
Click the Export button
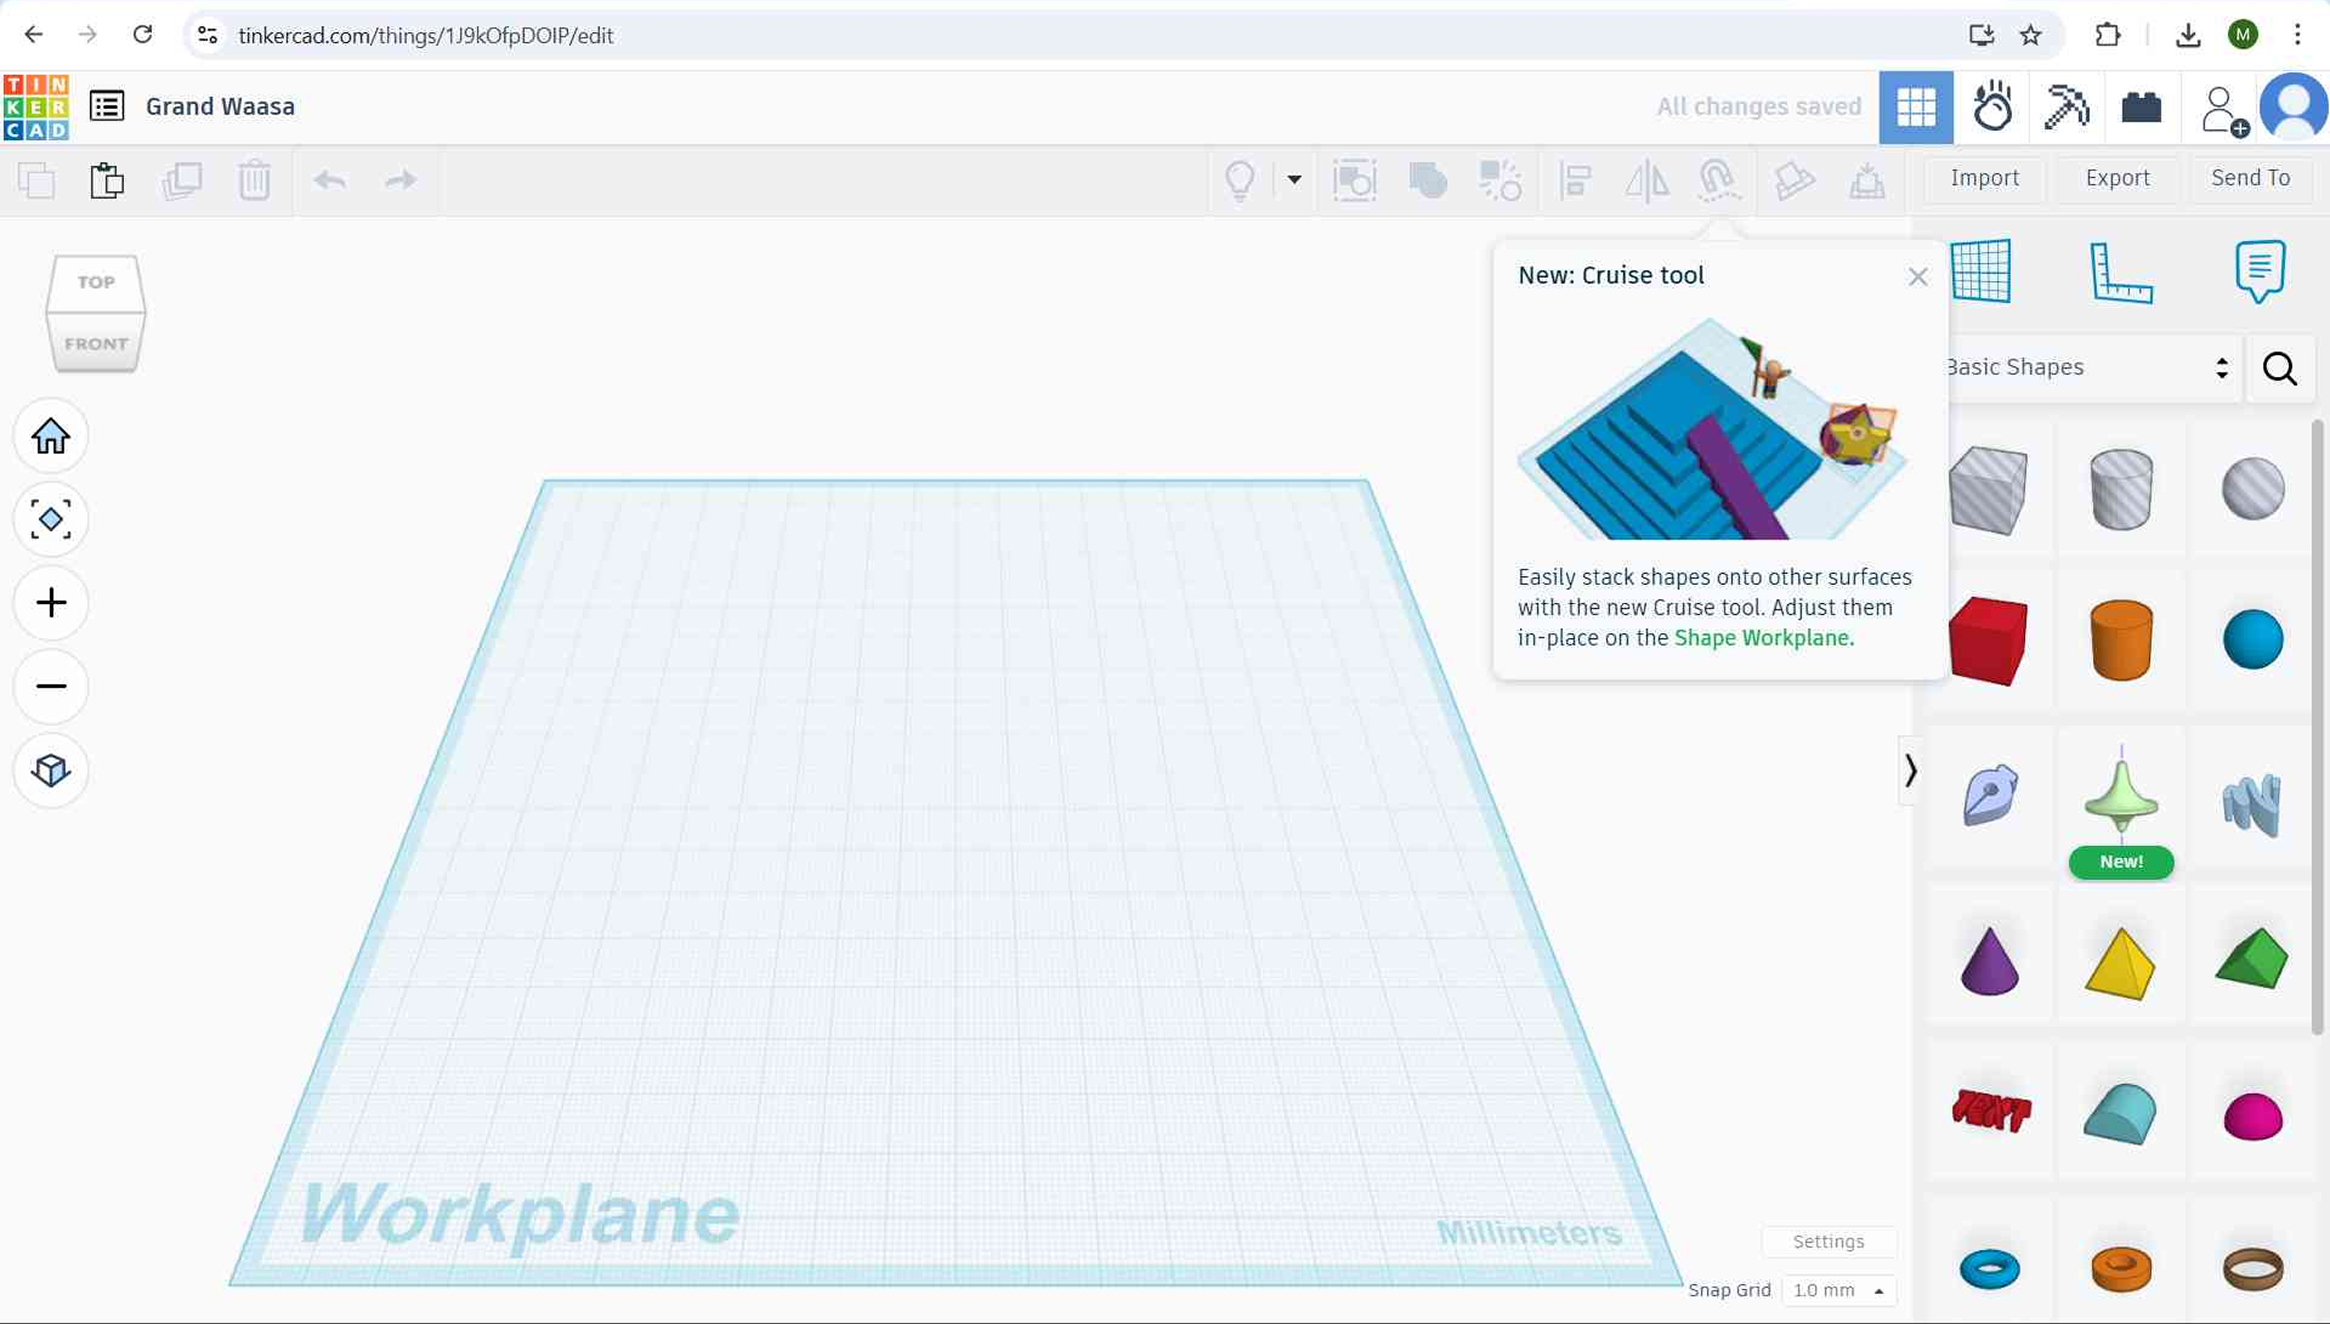click(2117, 178)
